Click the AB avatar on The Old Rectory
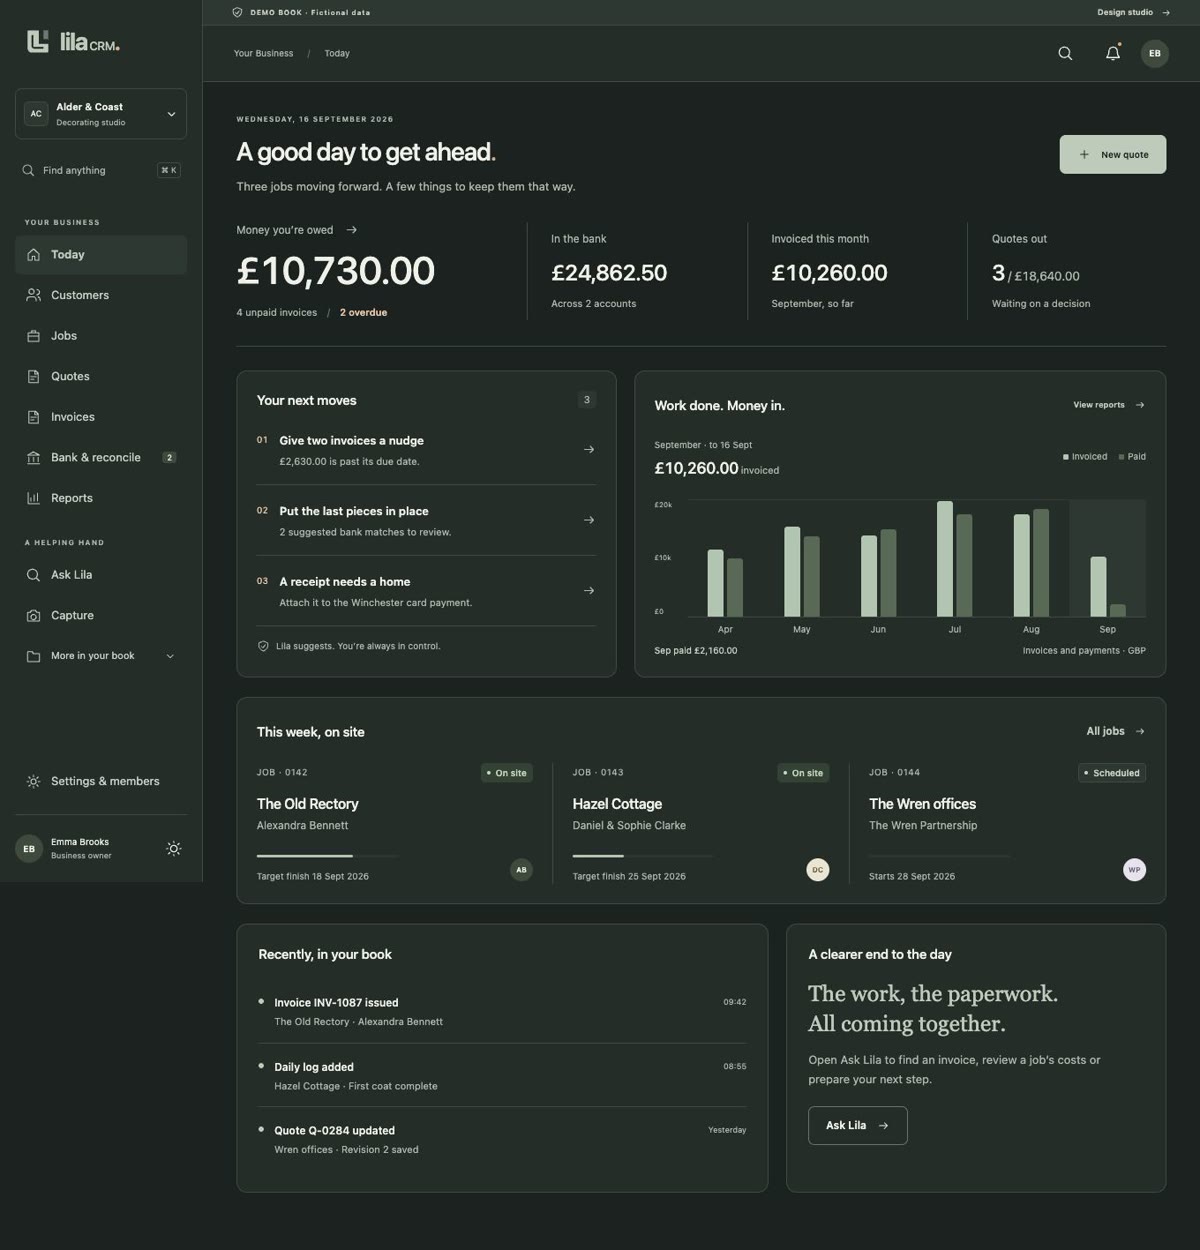The image size is (1200, 1250). click(x=521, y=870)
